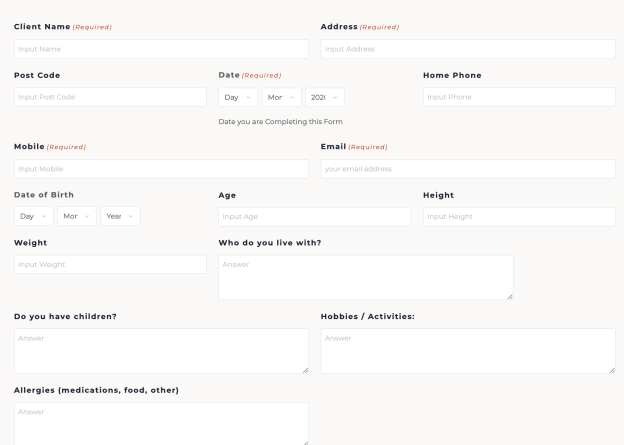Focus the Hobbies / Activities textarea
Screen dimensions: 624x445
click(x=467, y=351)
